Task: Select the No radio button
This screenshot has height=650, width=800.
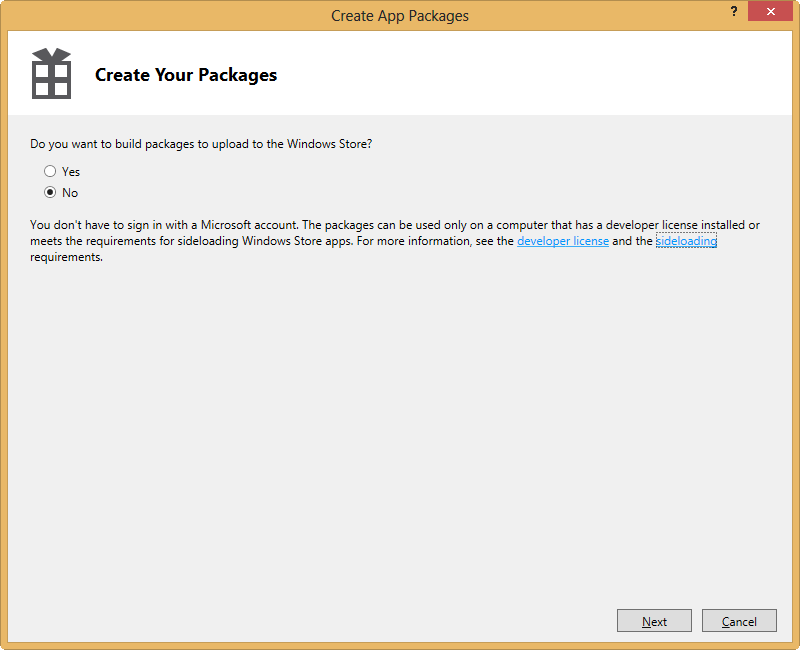Action: tap(50, 192)
